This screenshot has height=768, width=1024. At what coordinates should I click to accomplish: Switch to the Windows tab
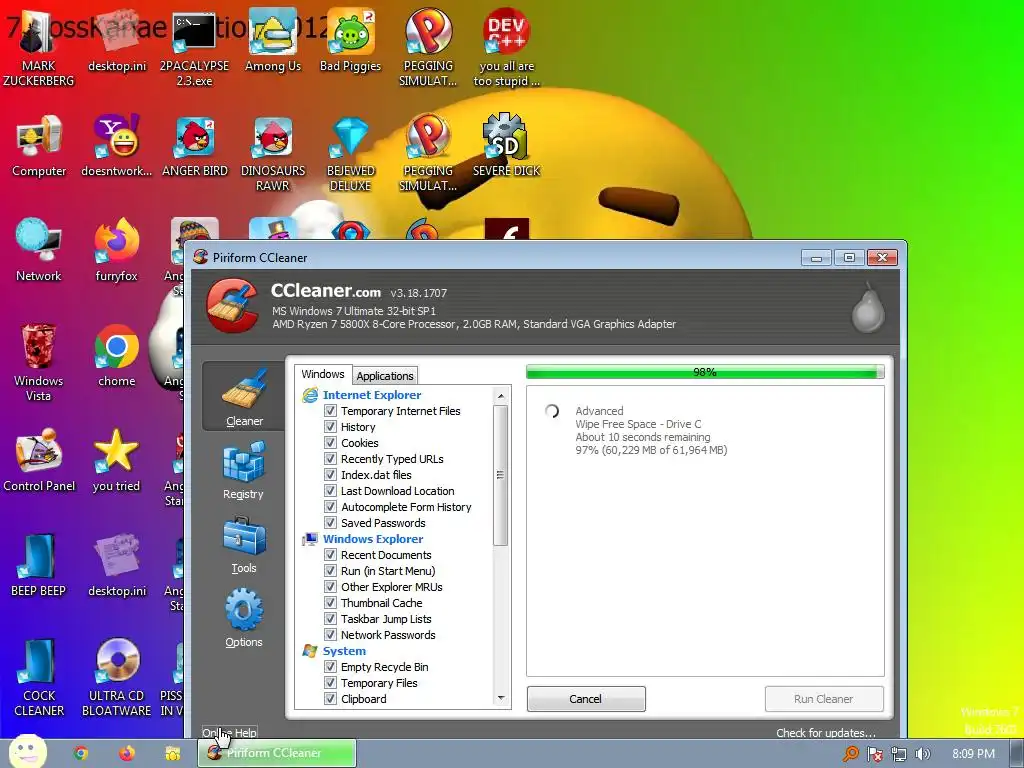point(323,374)
